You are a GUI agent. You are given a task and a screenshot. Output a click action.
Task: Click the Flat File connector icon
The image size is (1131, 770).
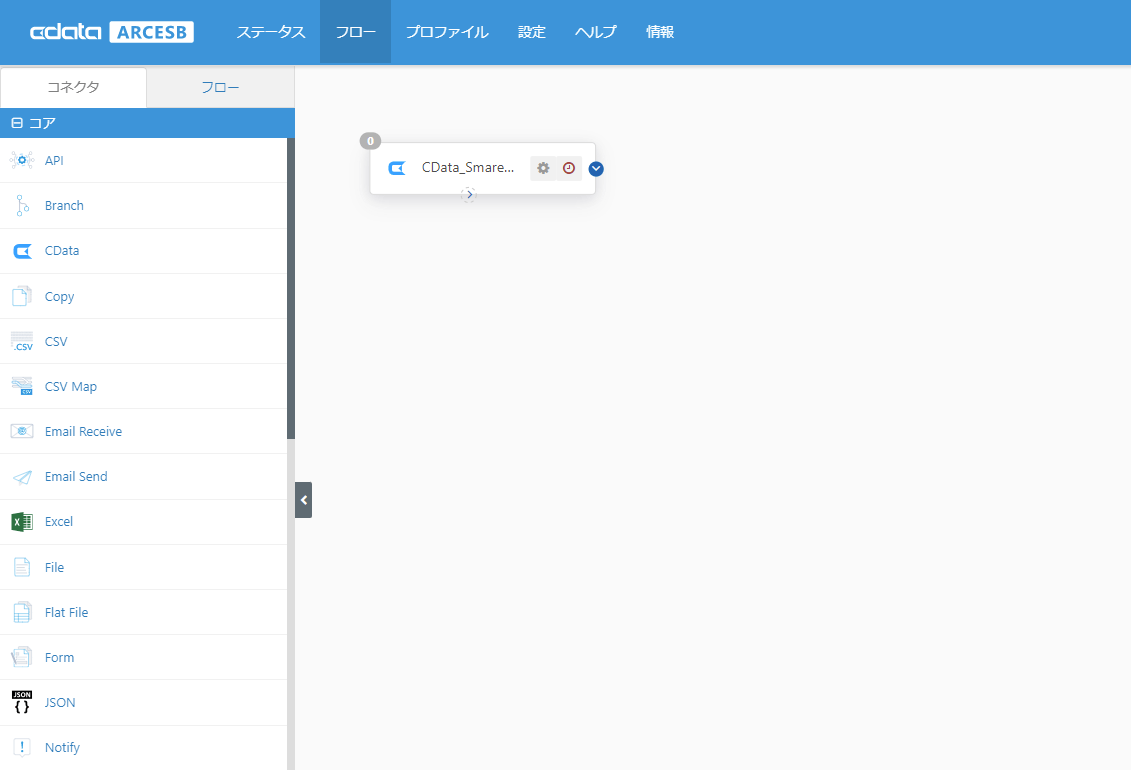tap(22, 612)
